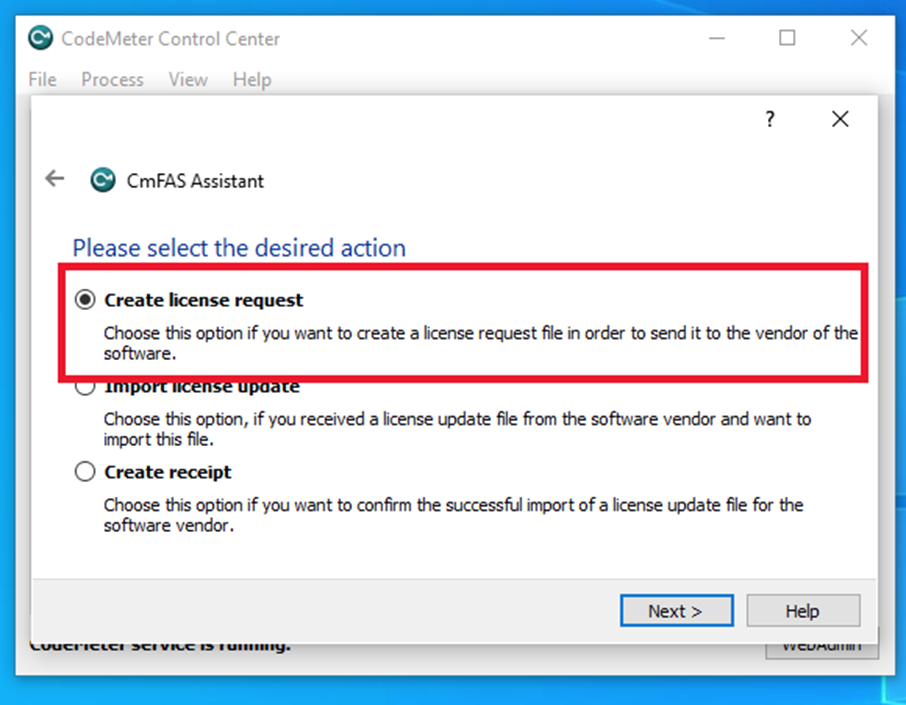906x705 pixels.
Task: Open the Help menu in the menu bar
Action: coord(252,79)
